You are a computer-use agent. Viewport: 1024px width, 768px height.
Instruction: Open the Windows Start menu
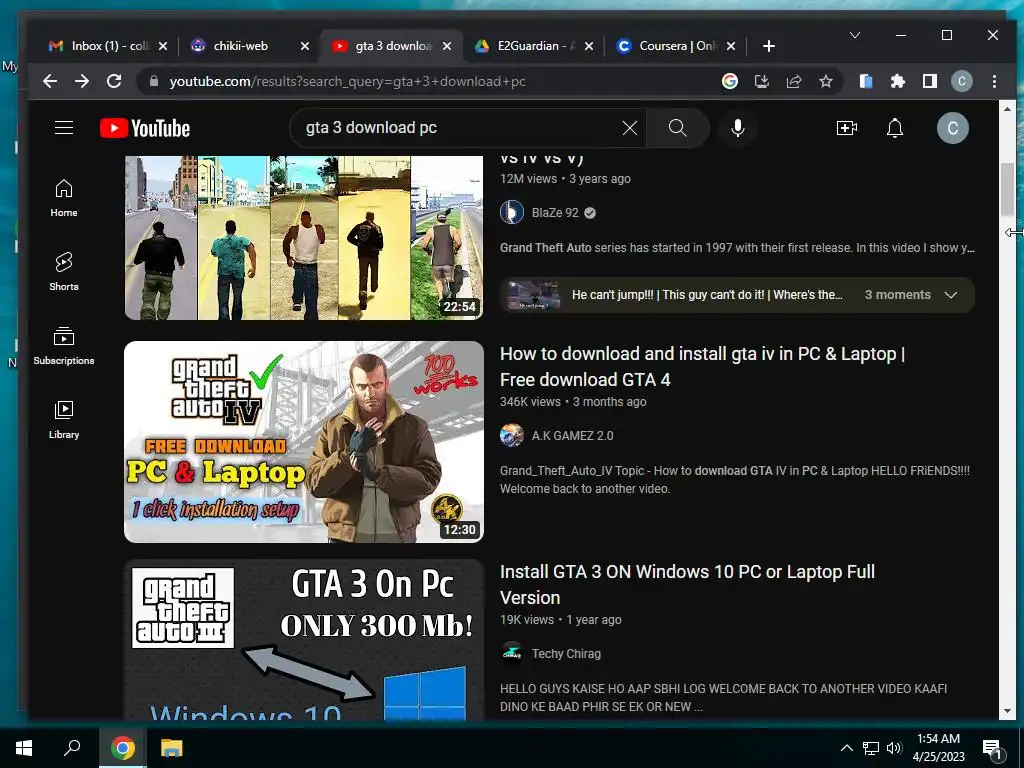pos(24,748)
